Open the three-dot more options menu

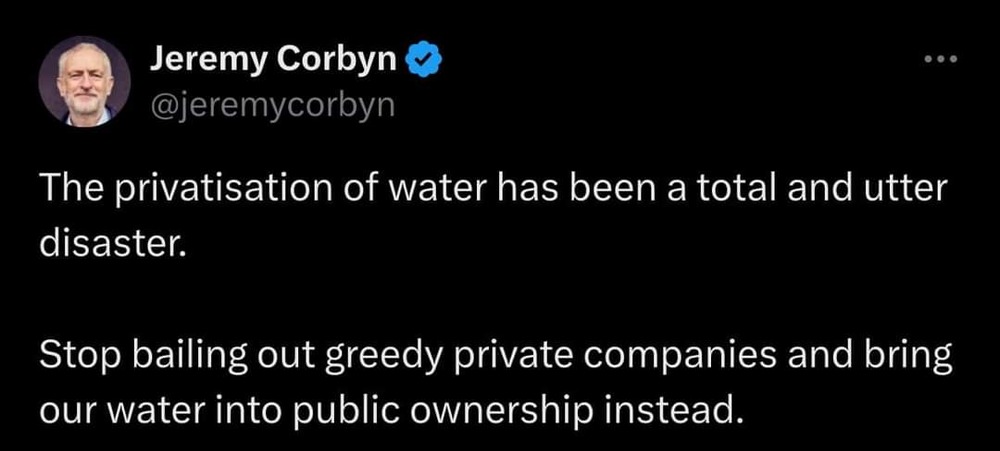tap(941, 61)
